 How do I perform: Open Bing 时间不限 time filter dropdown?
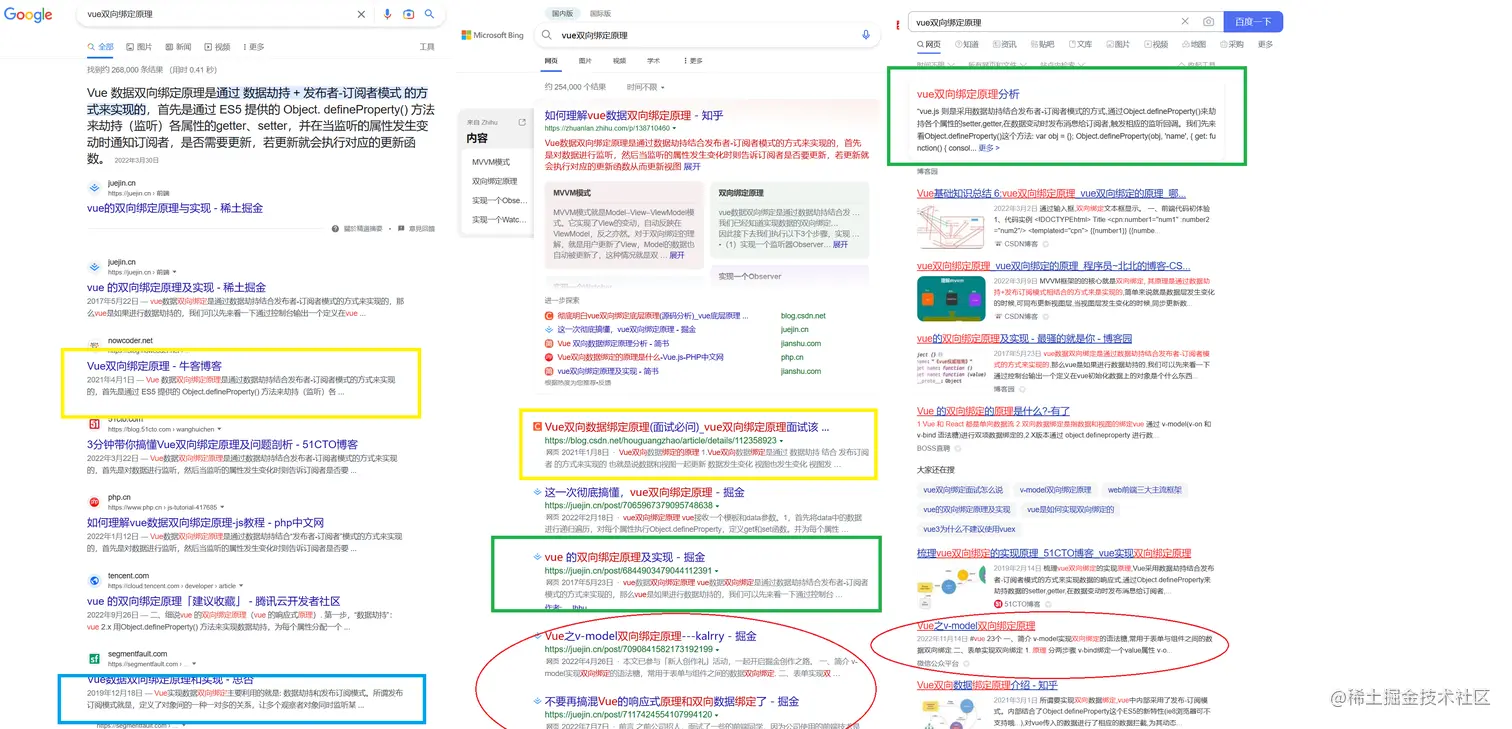(x=644, y=87)
